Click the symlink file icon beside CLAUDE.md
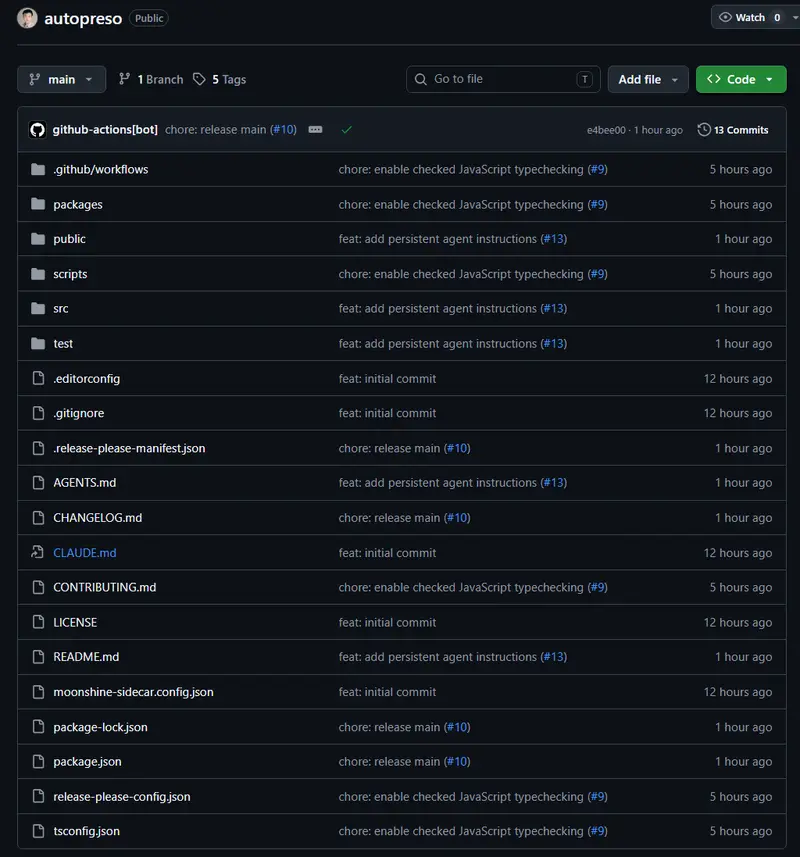 (38, 553)
